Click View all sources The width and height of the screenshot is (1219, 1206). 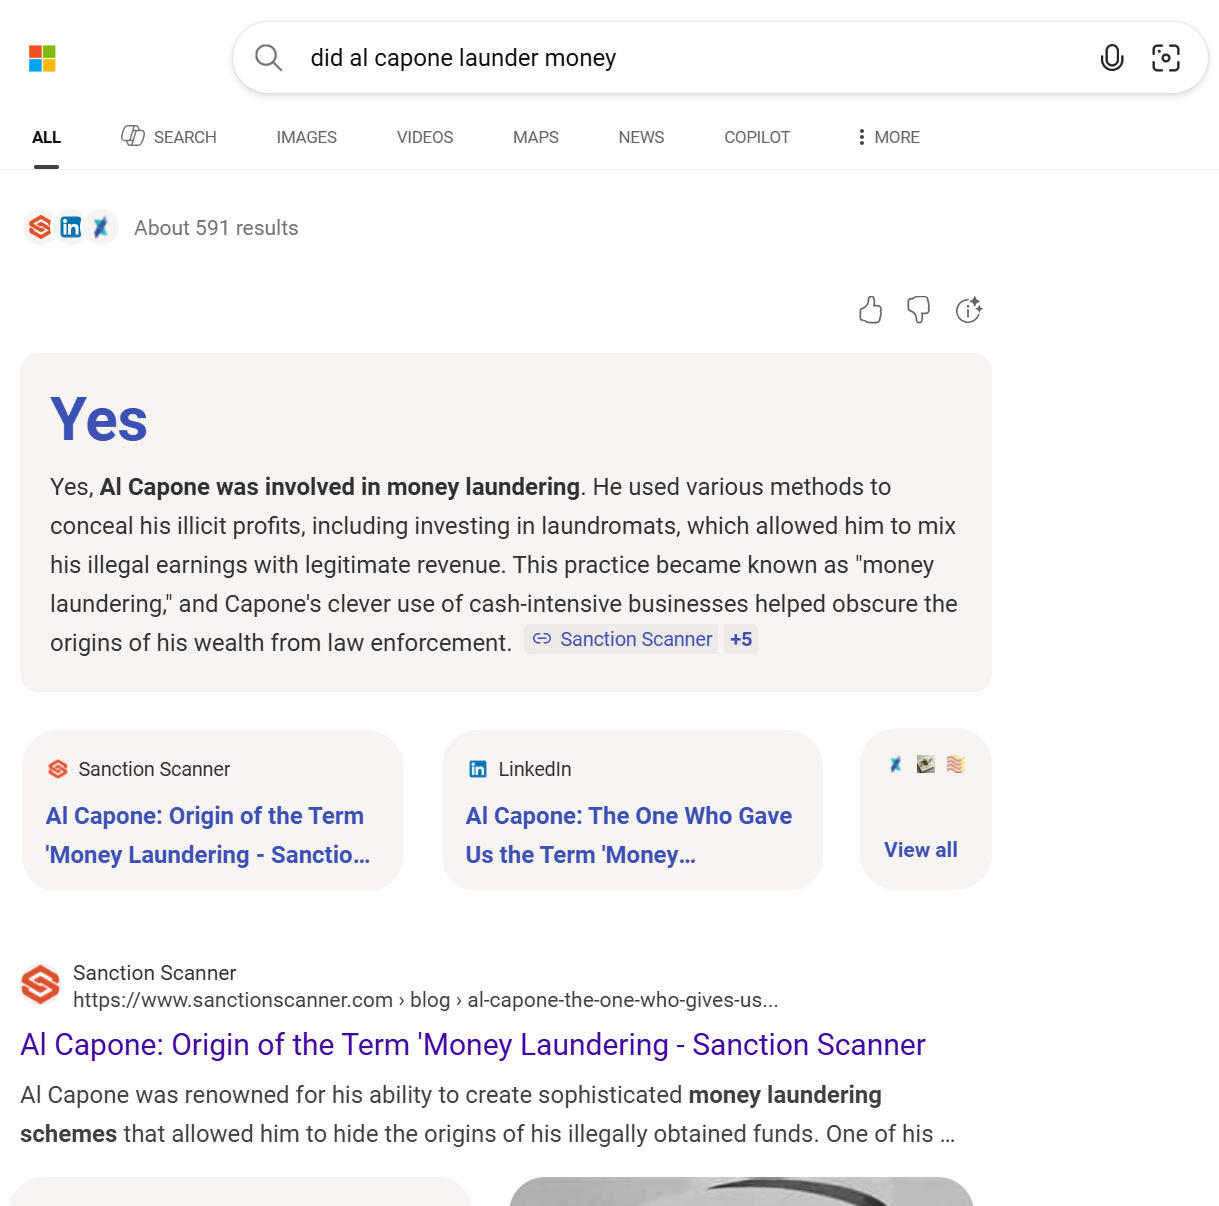(921, 850)
